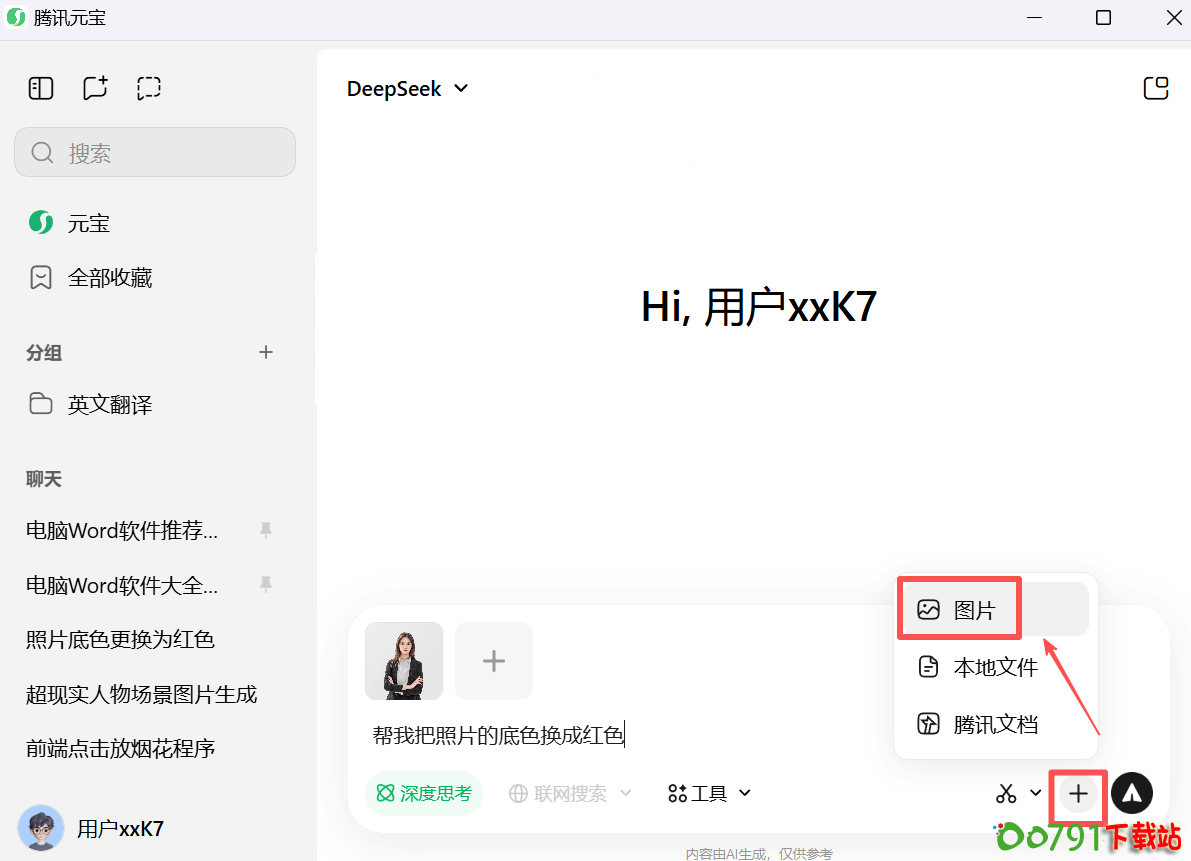The image size is (1191, 861).
Task: Select 图片 from the upload menu
Action: [x=974, y=610]
